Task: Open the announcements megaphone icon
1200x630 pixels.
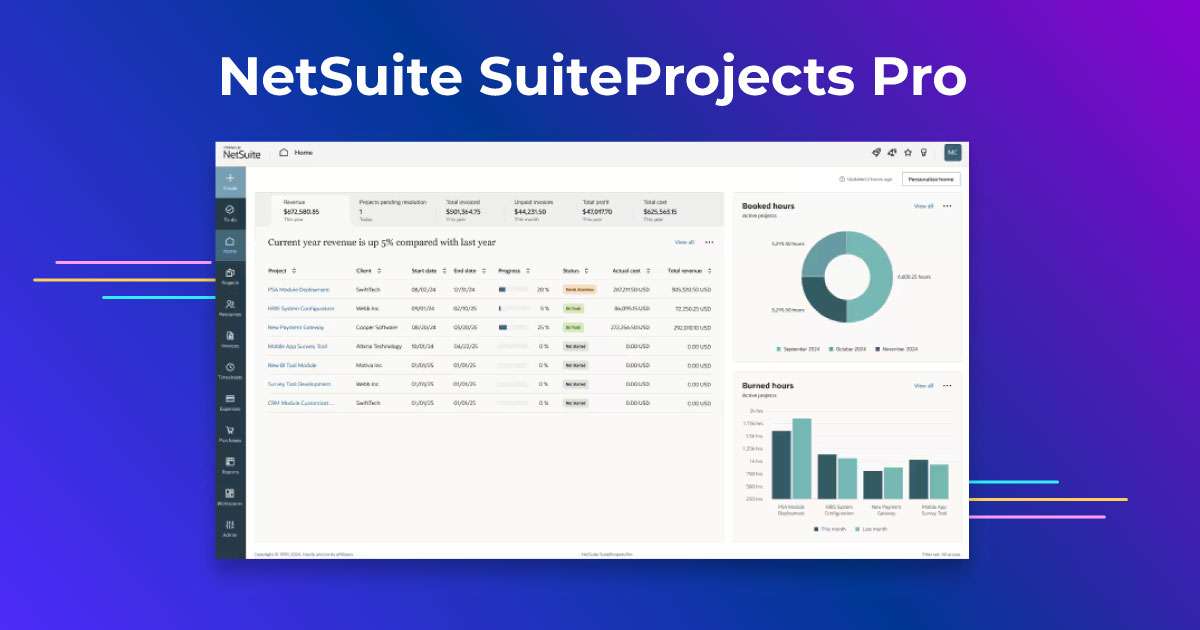Action: (892, 152)
